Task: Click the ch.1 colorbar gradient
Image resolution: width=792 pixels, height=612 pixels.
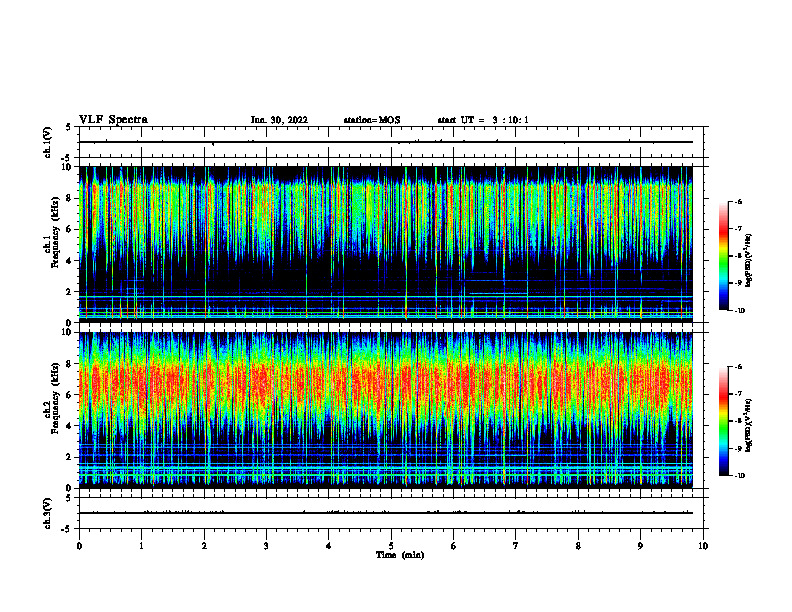Action: pyautogui.click(x=723, y=256)
